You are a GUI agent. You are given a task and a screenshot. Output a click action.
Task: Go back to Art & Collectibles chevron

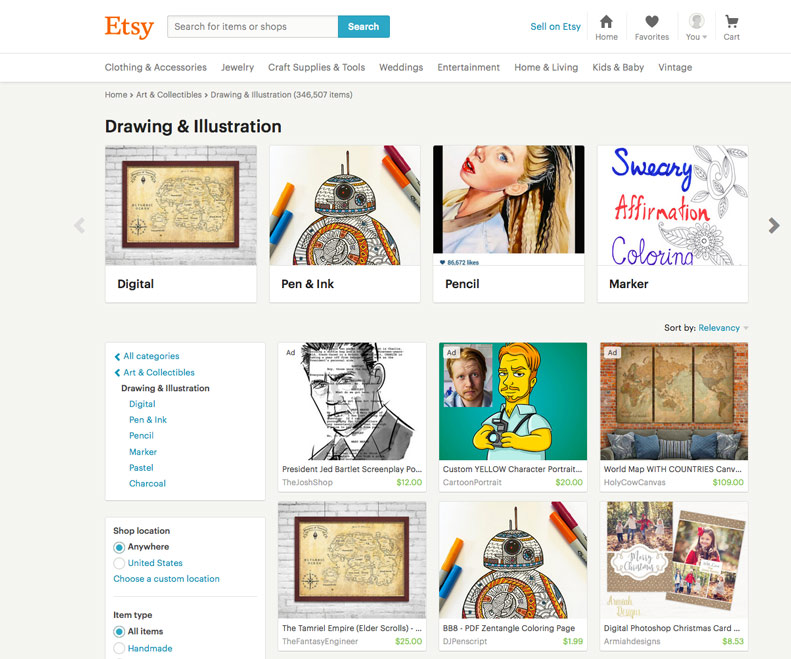117,373
